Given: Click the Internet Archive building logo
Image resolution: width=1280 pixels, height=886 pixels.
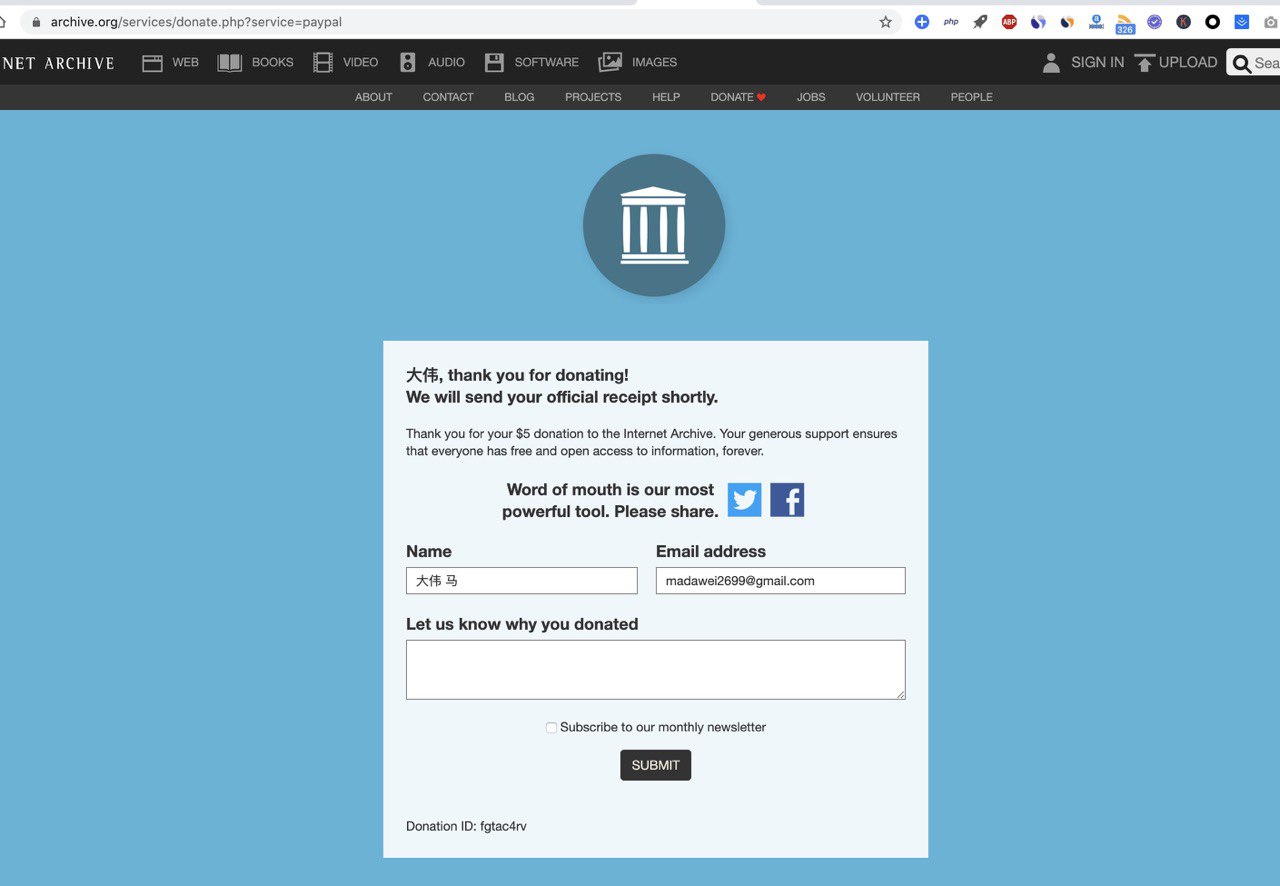Looking at the screenshot, I should click(654, 225).
